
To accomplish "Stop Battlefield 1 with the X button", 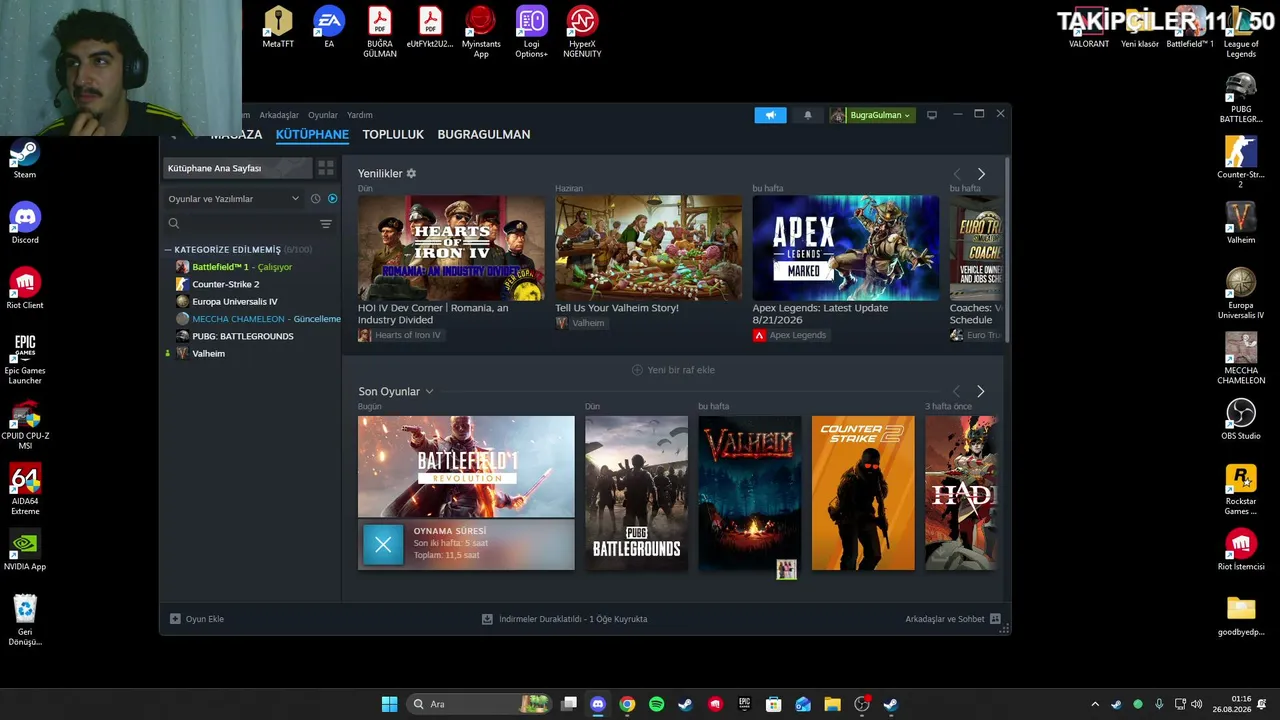I will click(383, 544).
